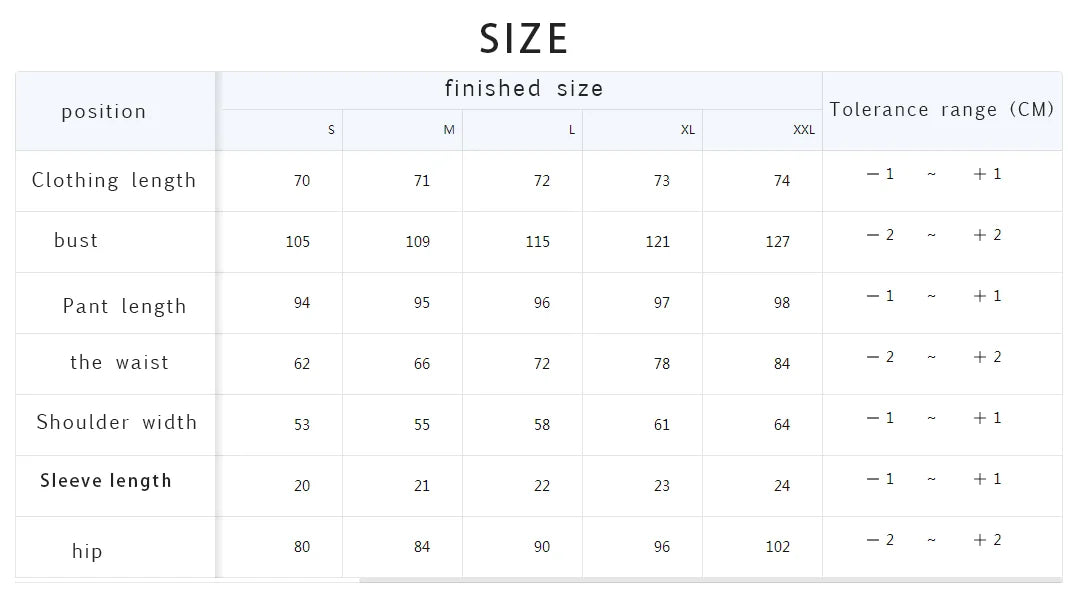This screenshot has width=1080, height=604.
Task: Click the 'position' column header
Action: (103, 112)
